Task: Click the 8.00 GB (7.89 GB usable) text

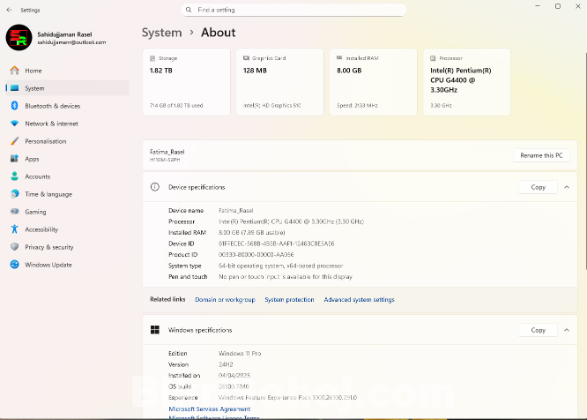Action: [x=252, y=232]
